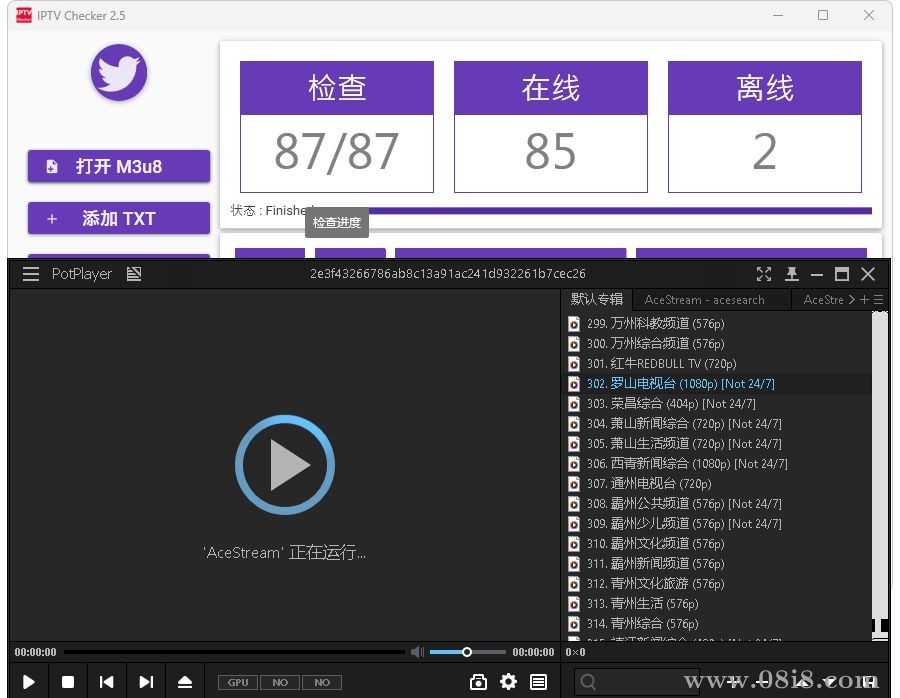Select 314. 青州综合 (576p)
Viewport: 900px width, 698px height.
[717, 624]
